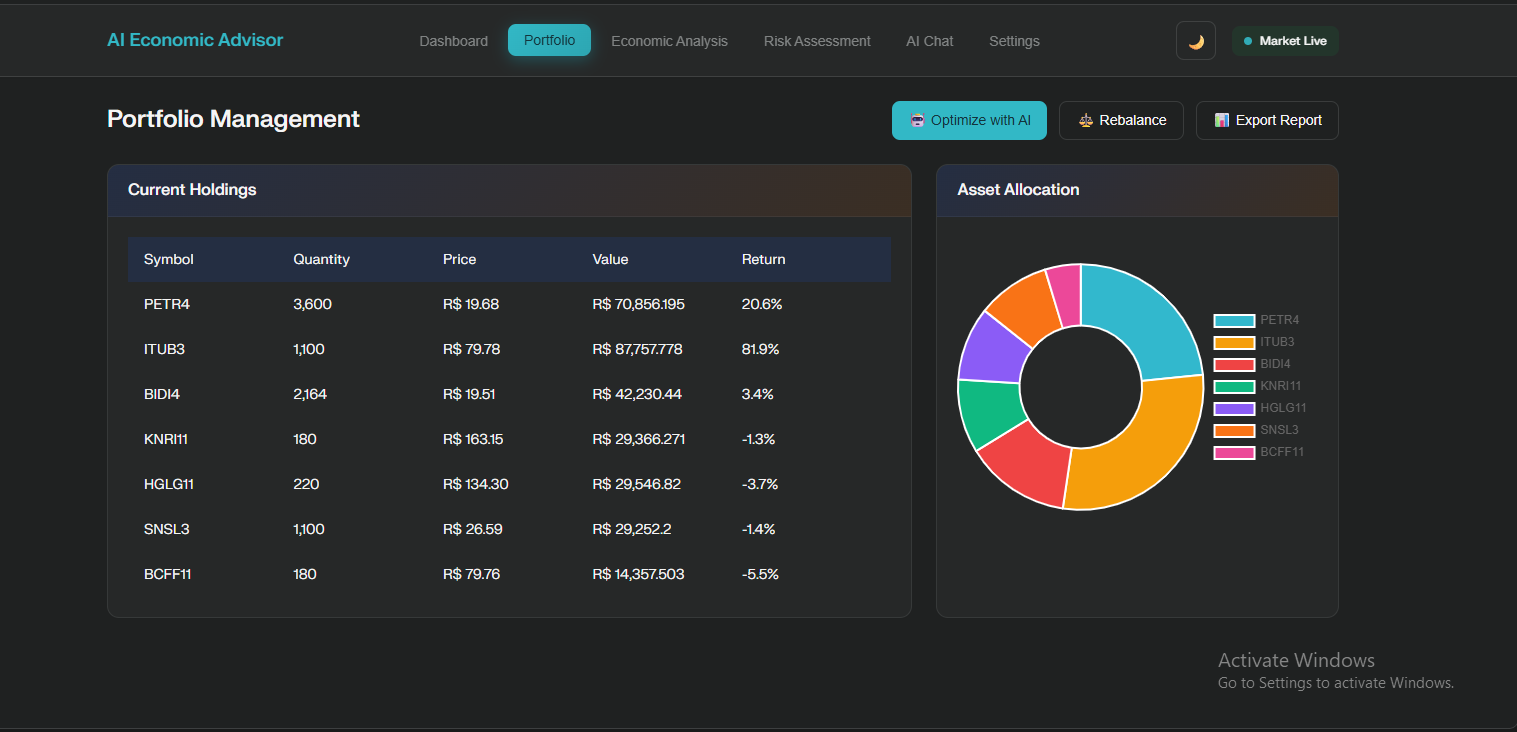Click the SNSL3 orange legend swatch
Image resolution: width=1517 pixels, height=732 pixels.
pyautogui.click(x=1234, y=431)
